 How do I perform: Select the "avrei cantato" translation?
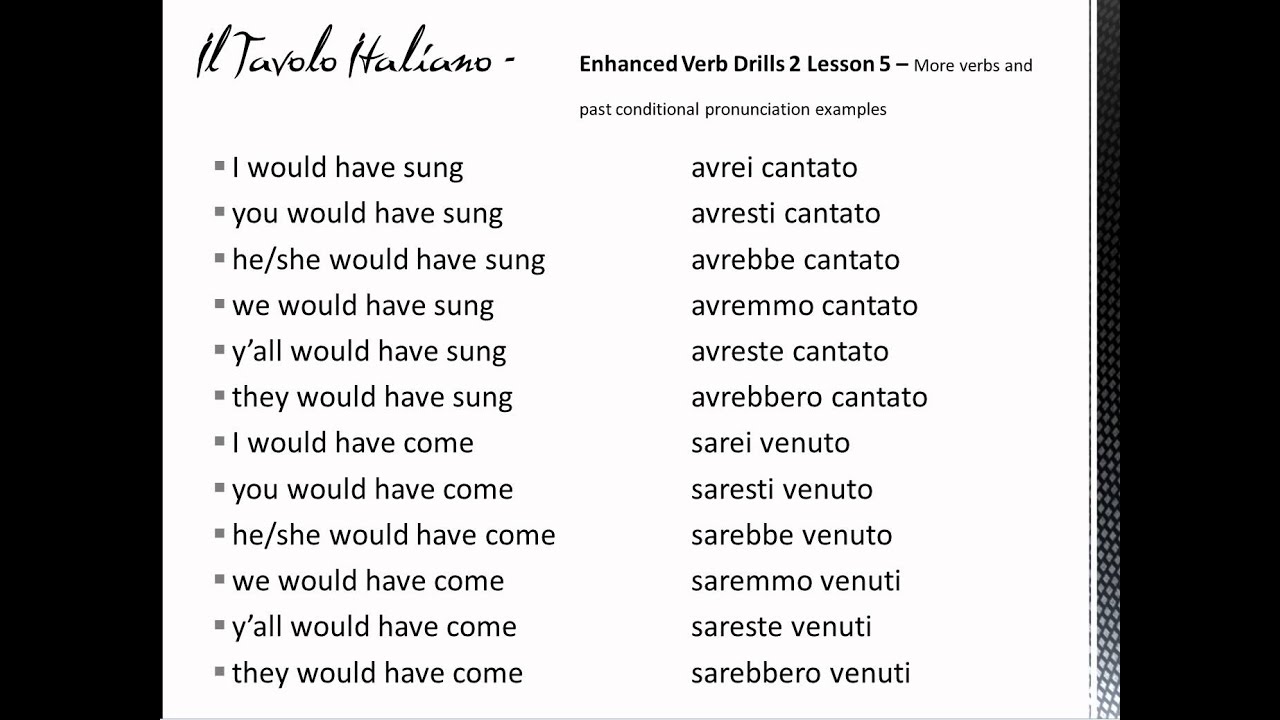point(774,167)
